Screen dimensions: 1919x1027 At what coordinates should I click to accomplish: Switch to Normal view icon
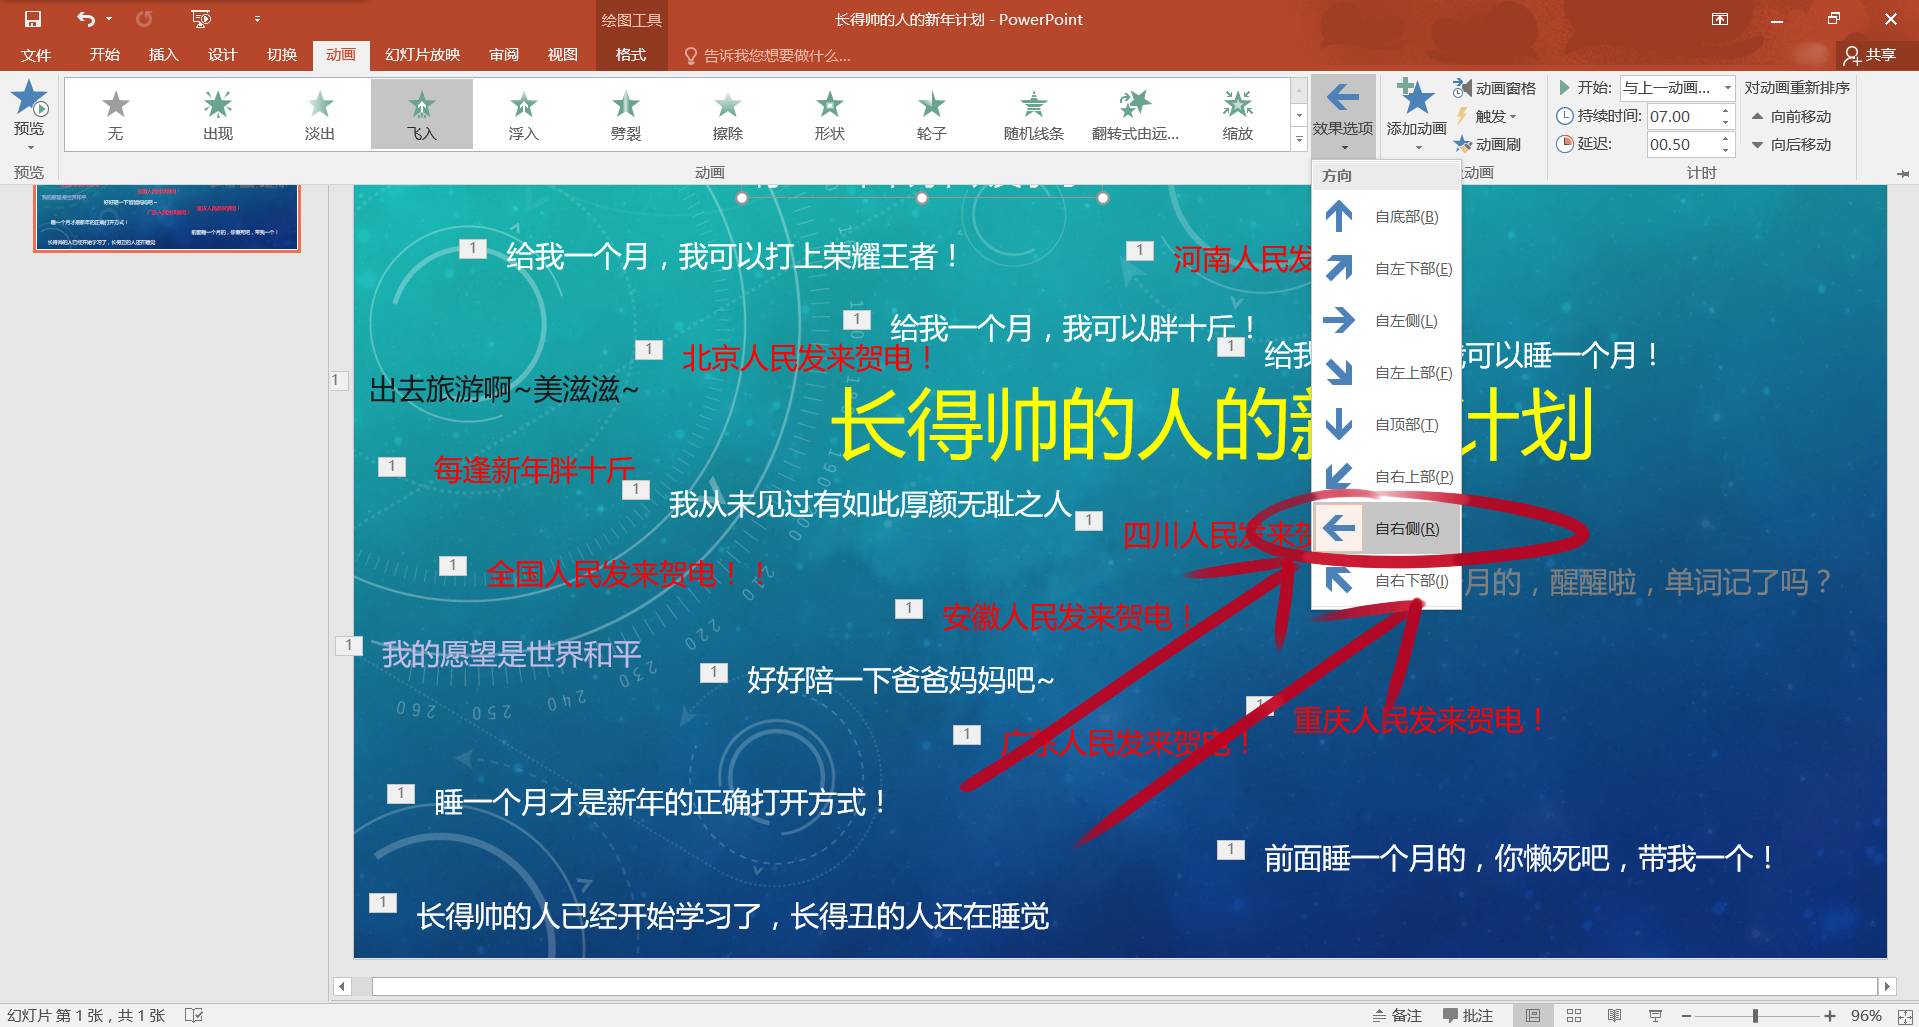point(1532,1015)
